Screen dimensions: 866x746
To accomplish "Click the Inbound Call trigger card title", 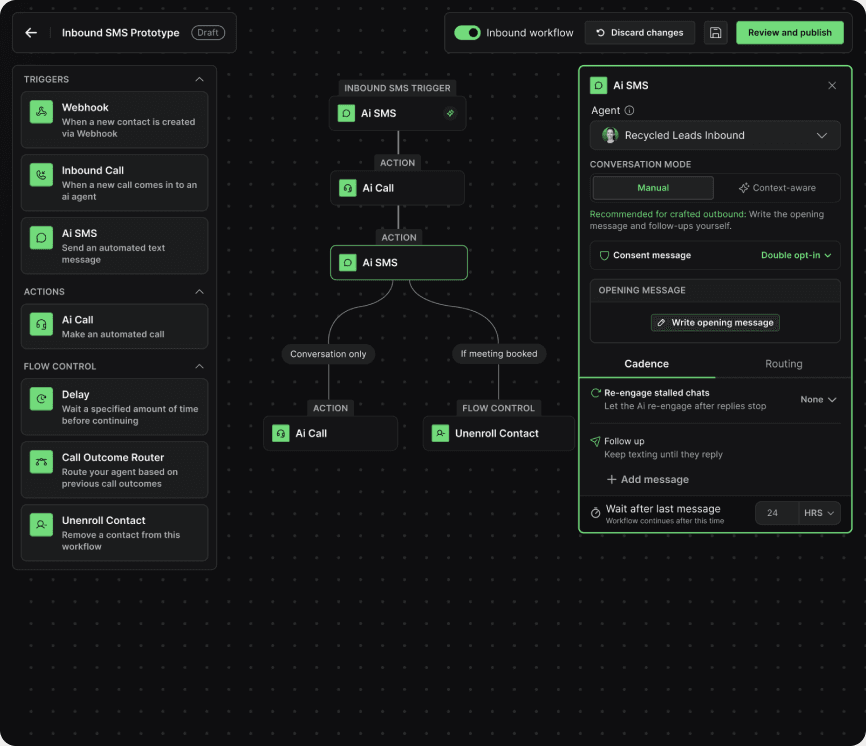I will click(93, 171).
